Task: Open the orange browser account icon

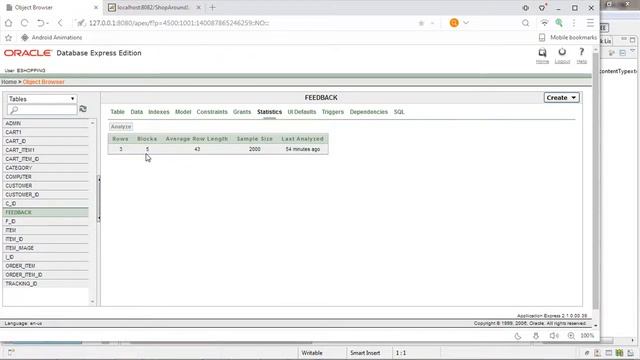Action: tap(454, 23)
